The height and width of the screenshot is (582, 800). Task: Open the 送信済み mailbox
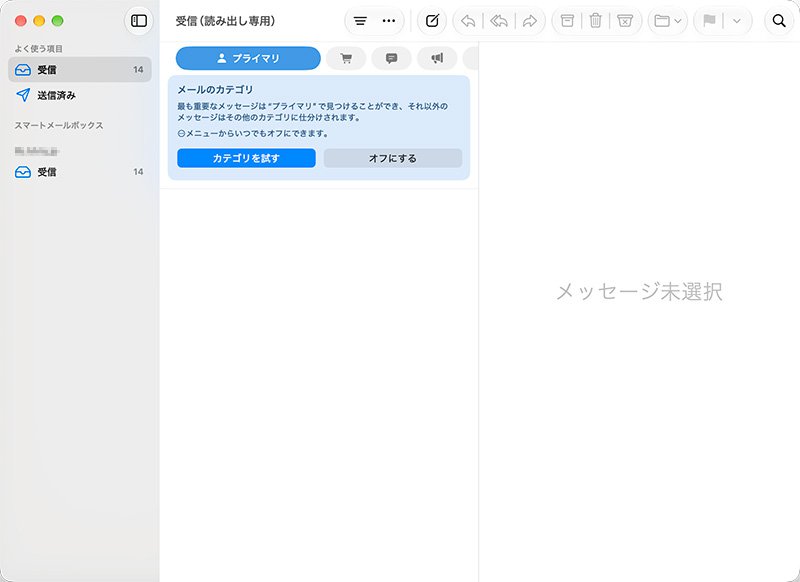pyautogui.click(x=80, y=95)
